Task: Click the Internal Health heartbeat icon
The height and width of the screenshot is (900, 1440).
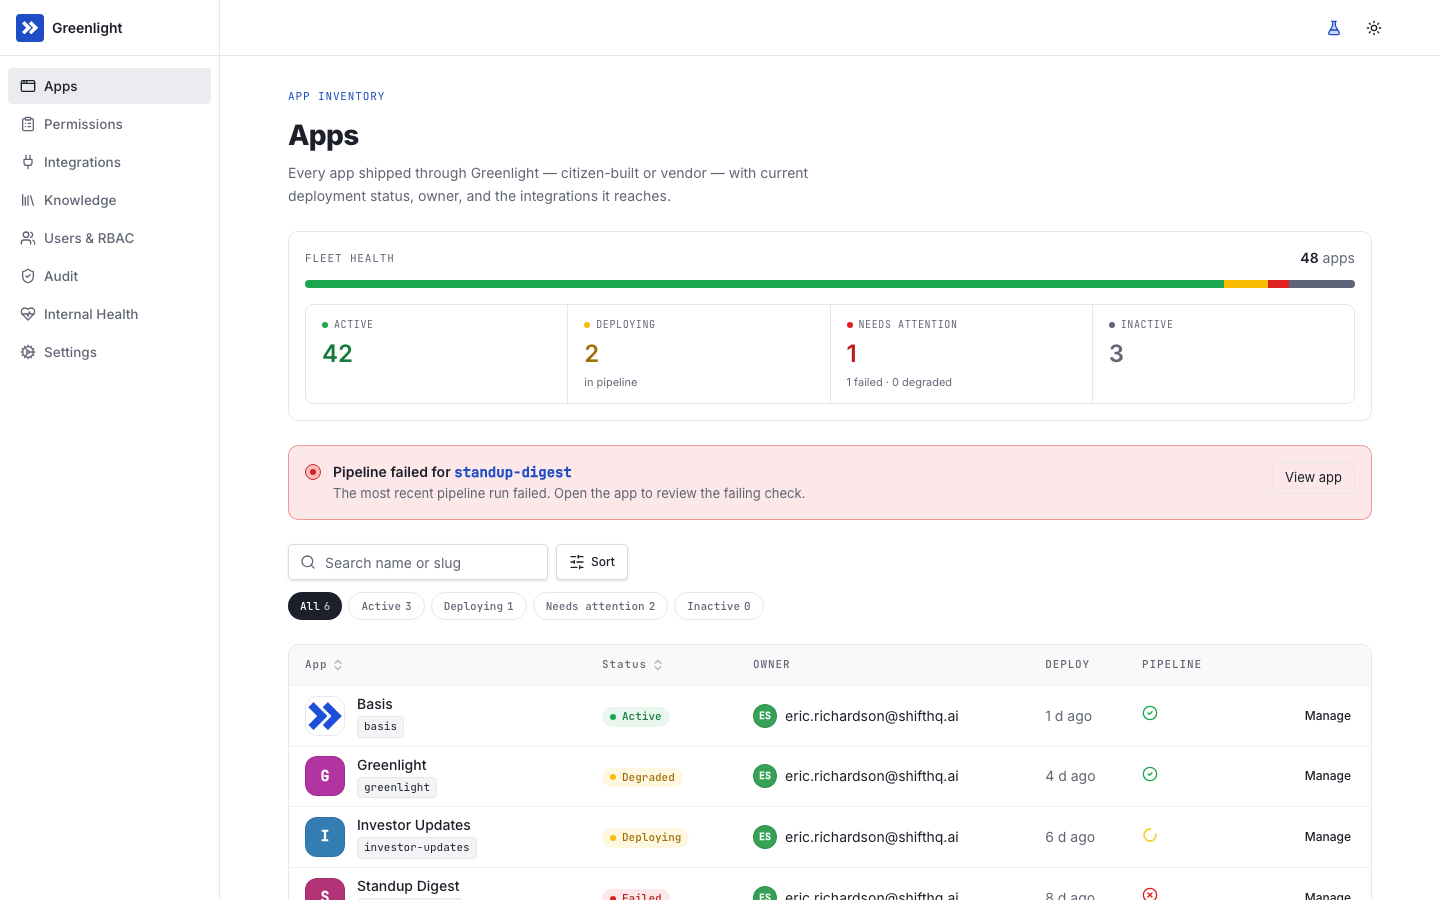Action: coord(28,314)
